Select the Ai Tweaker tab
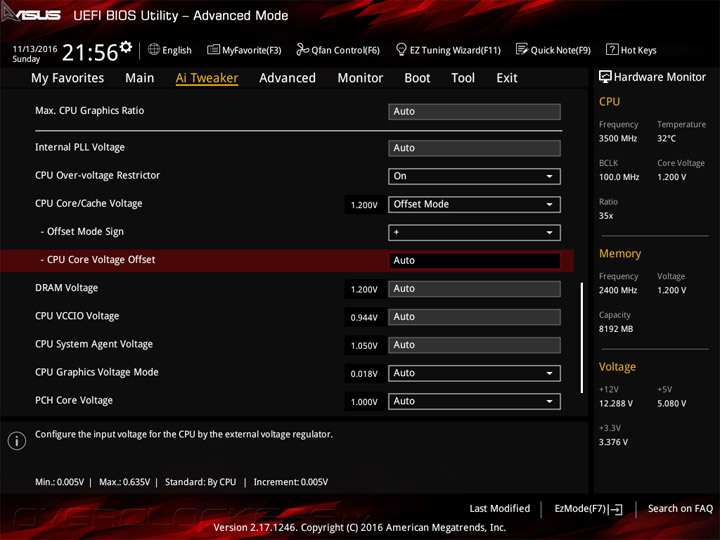720x540 pixels. click(x=207, y=78)
